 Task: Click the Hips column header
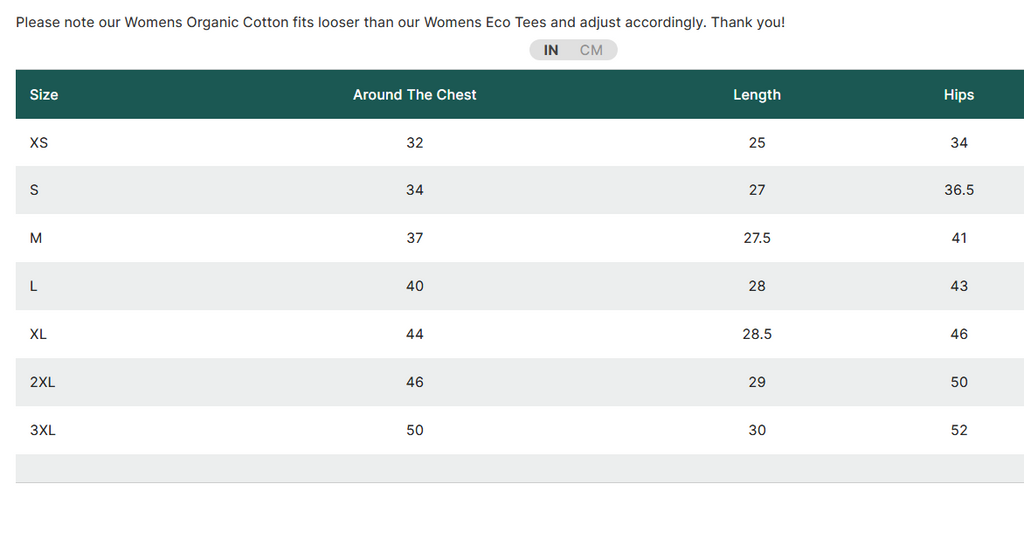(959, 95)
